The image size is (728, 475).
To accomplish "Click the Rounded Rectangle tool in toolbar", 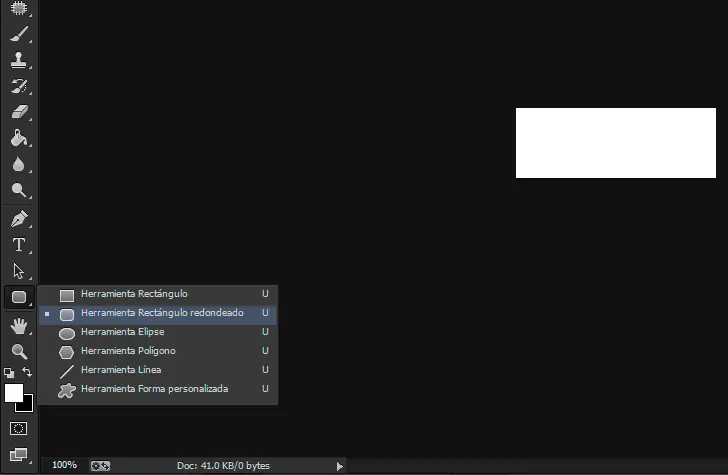I will (x=19, y=297).
